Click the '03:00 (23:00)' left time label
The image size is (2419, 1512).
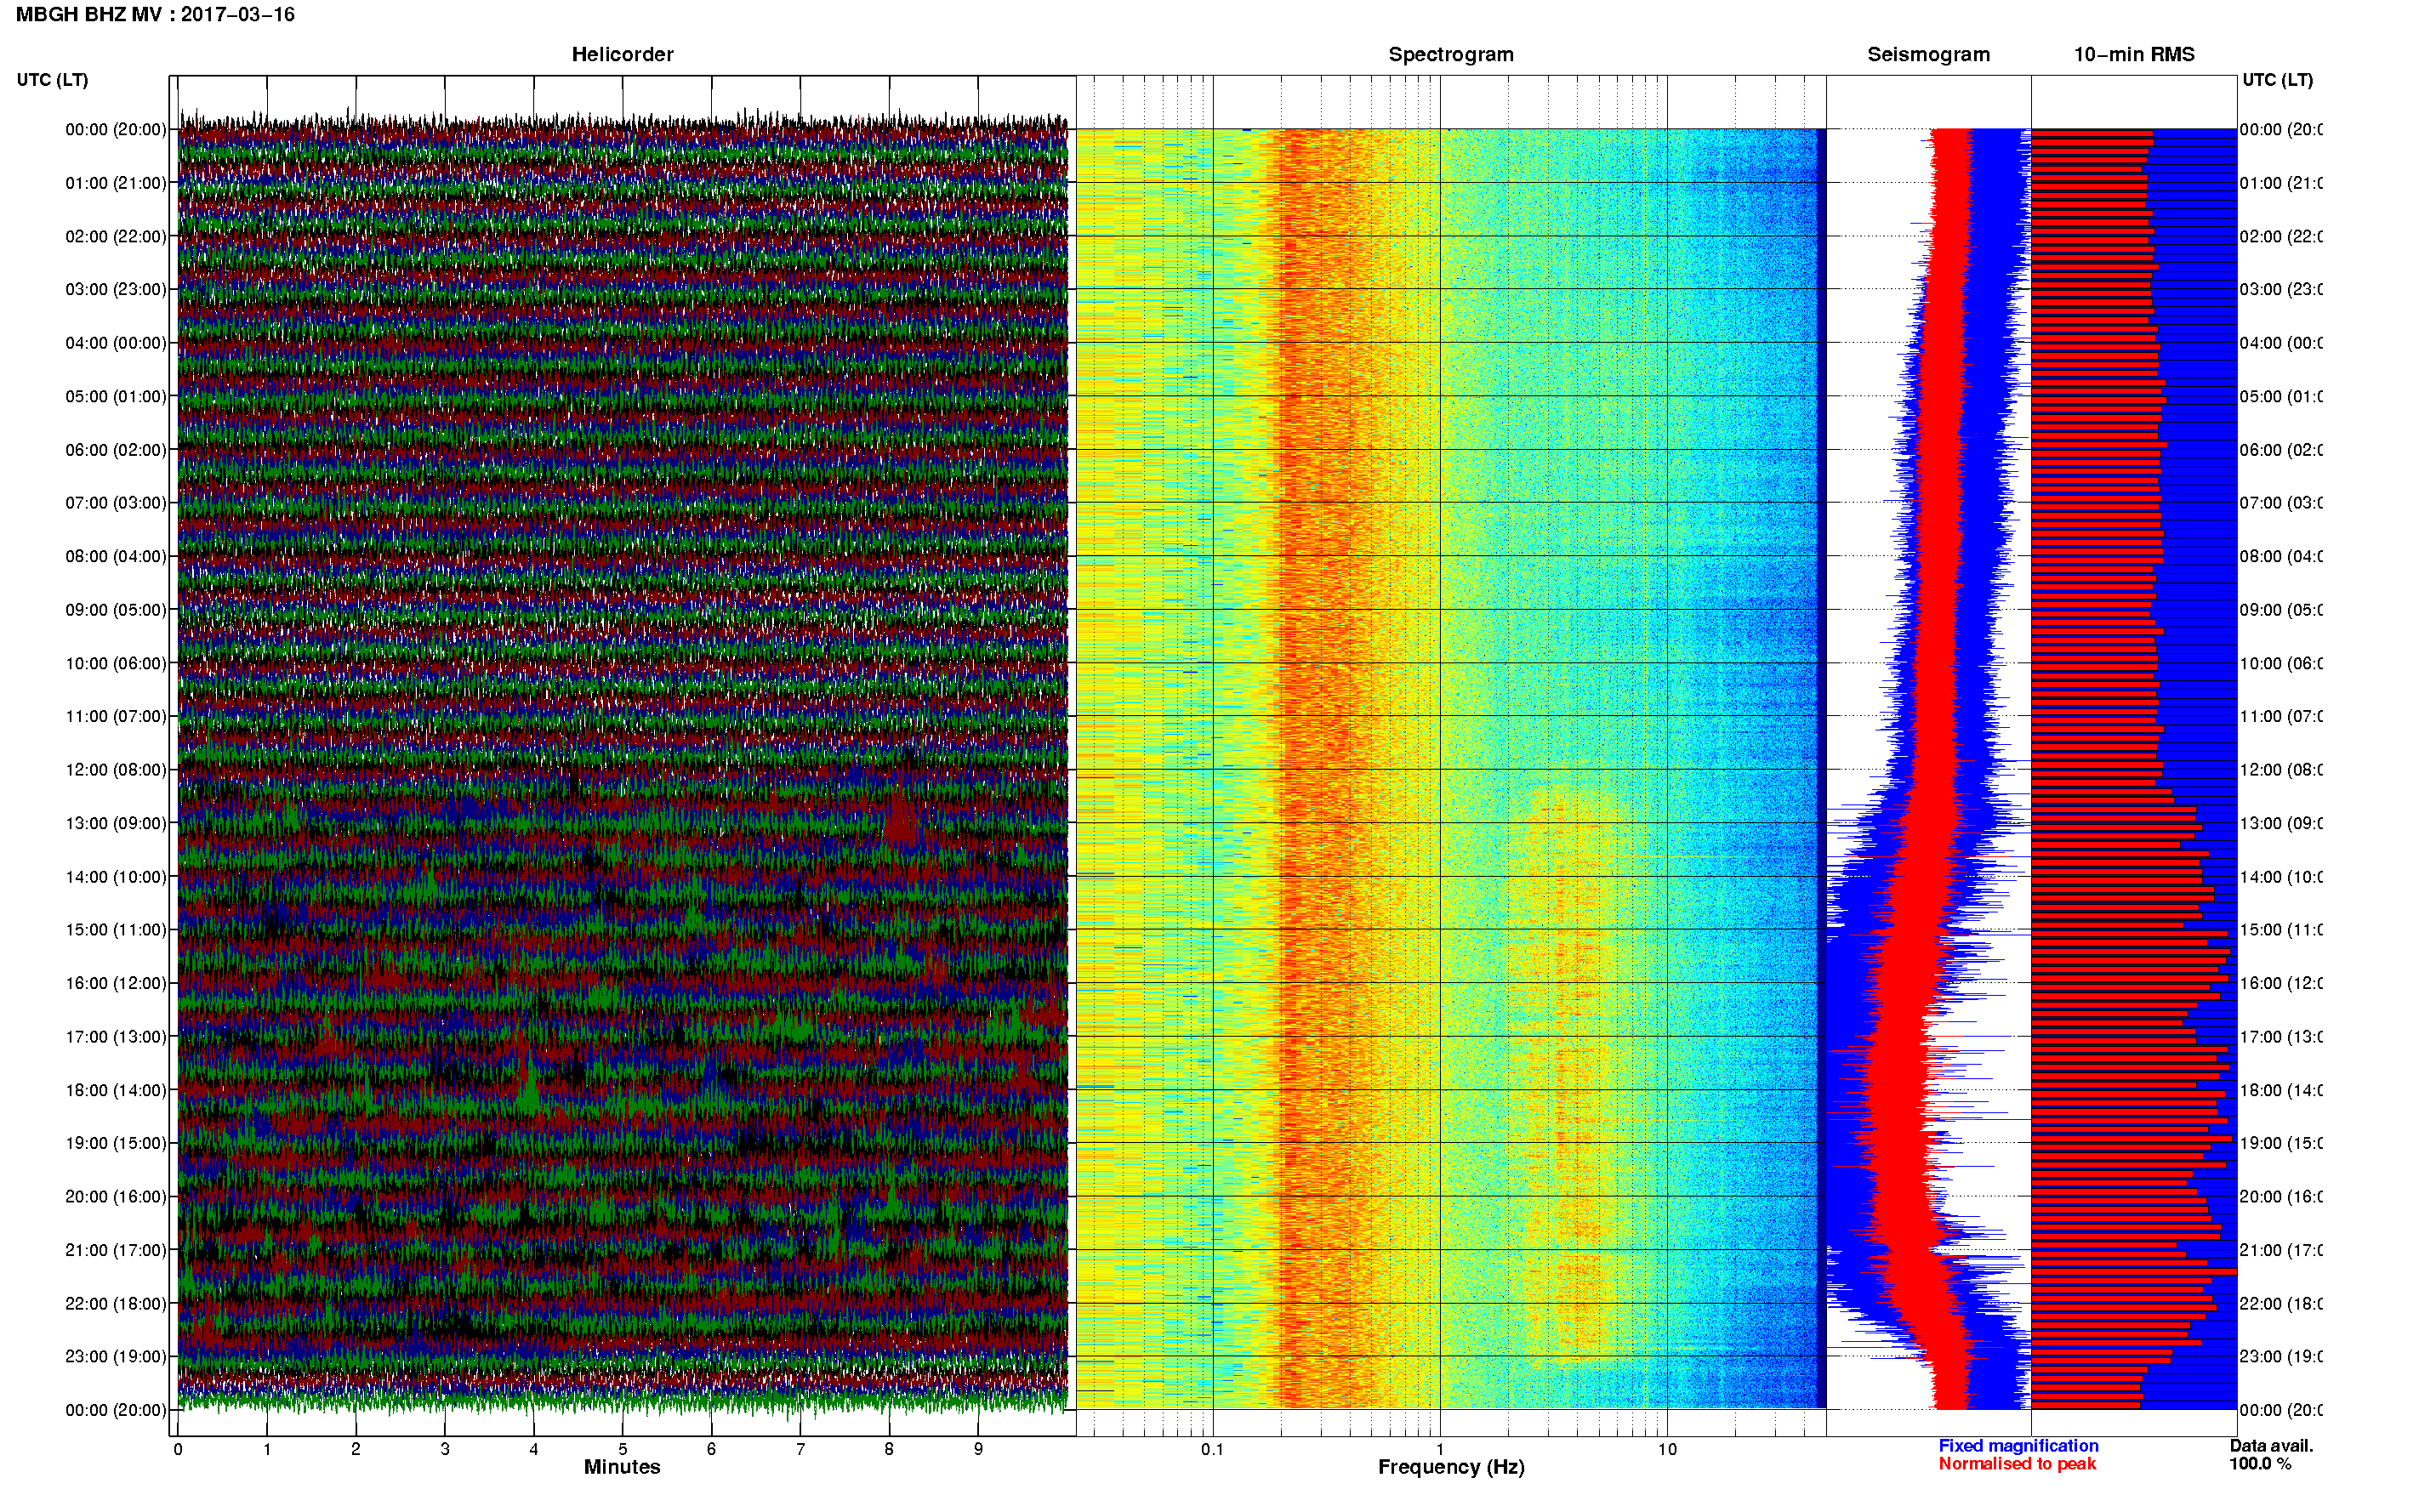click(116, 290)
